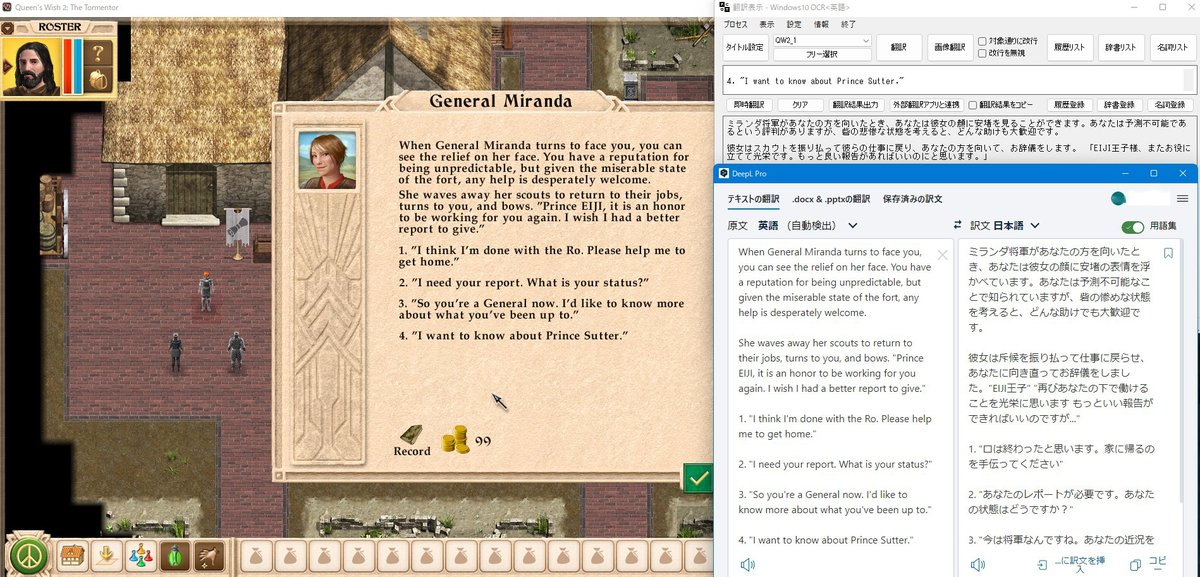Open the 設定 menu
This screenshot has height=577, width=1200.
pyautogui.click(x=794, y=23)
